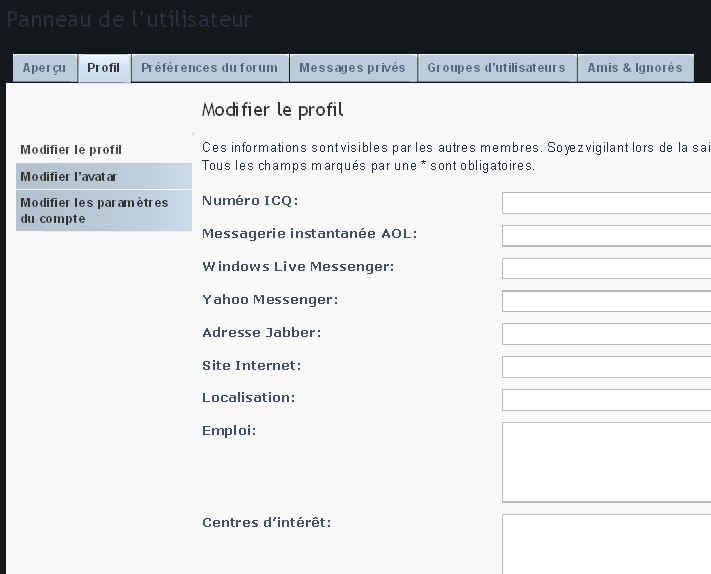Click the Emploi label
Viewport: 711px width, 574px height.
pyautogui.click(x=229, y=431)
